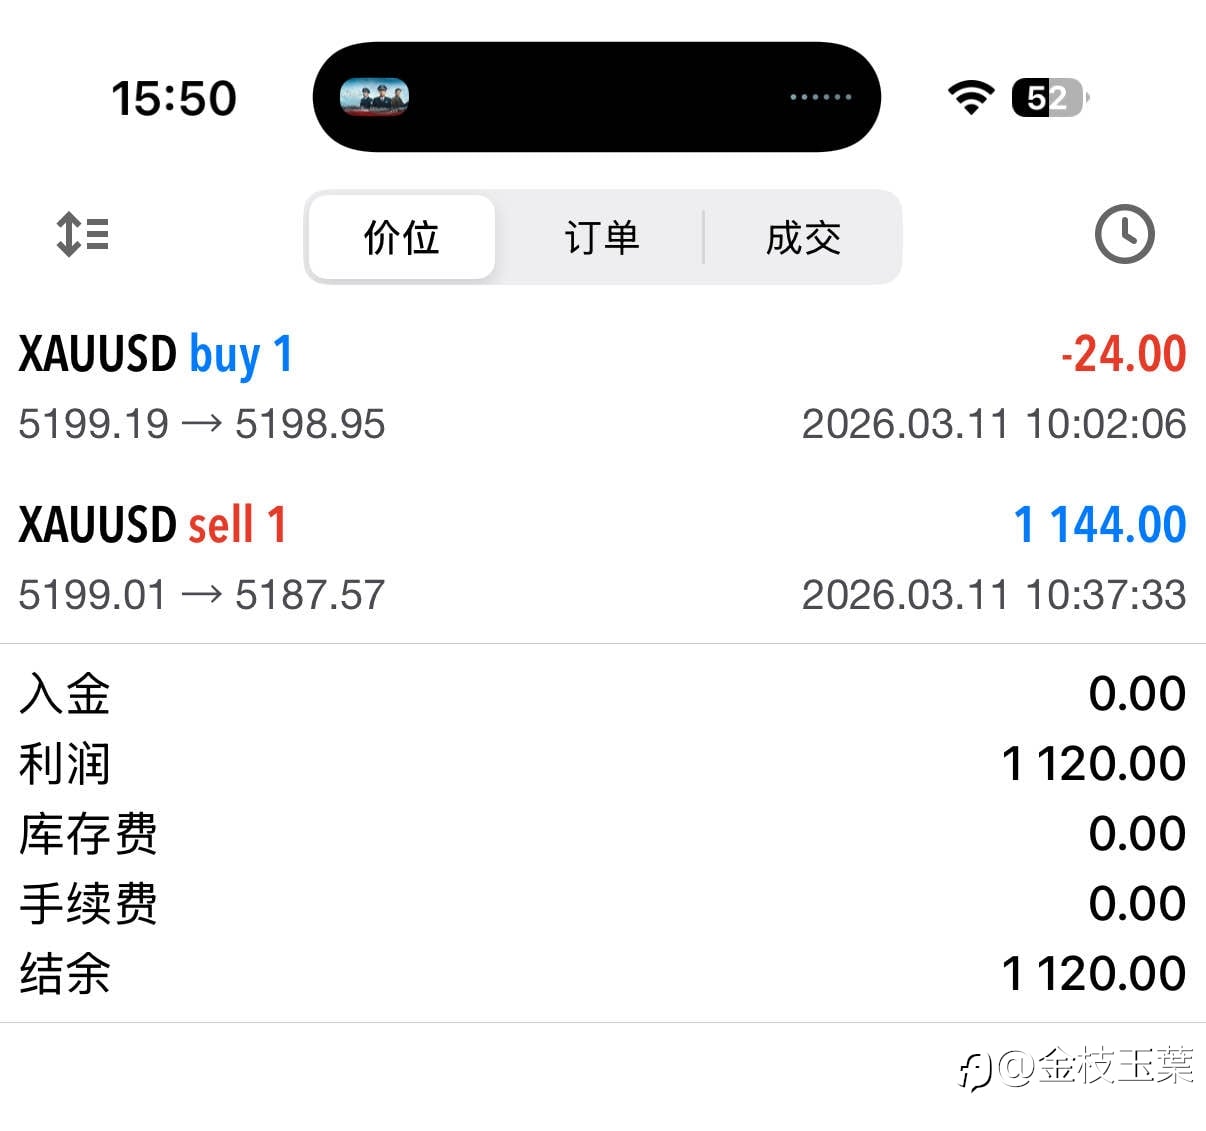1206x1131 pixels.
Task: Tap the Wi-Fi status icon
Action: point(970,97)
